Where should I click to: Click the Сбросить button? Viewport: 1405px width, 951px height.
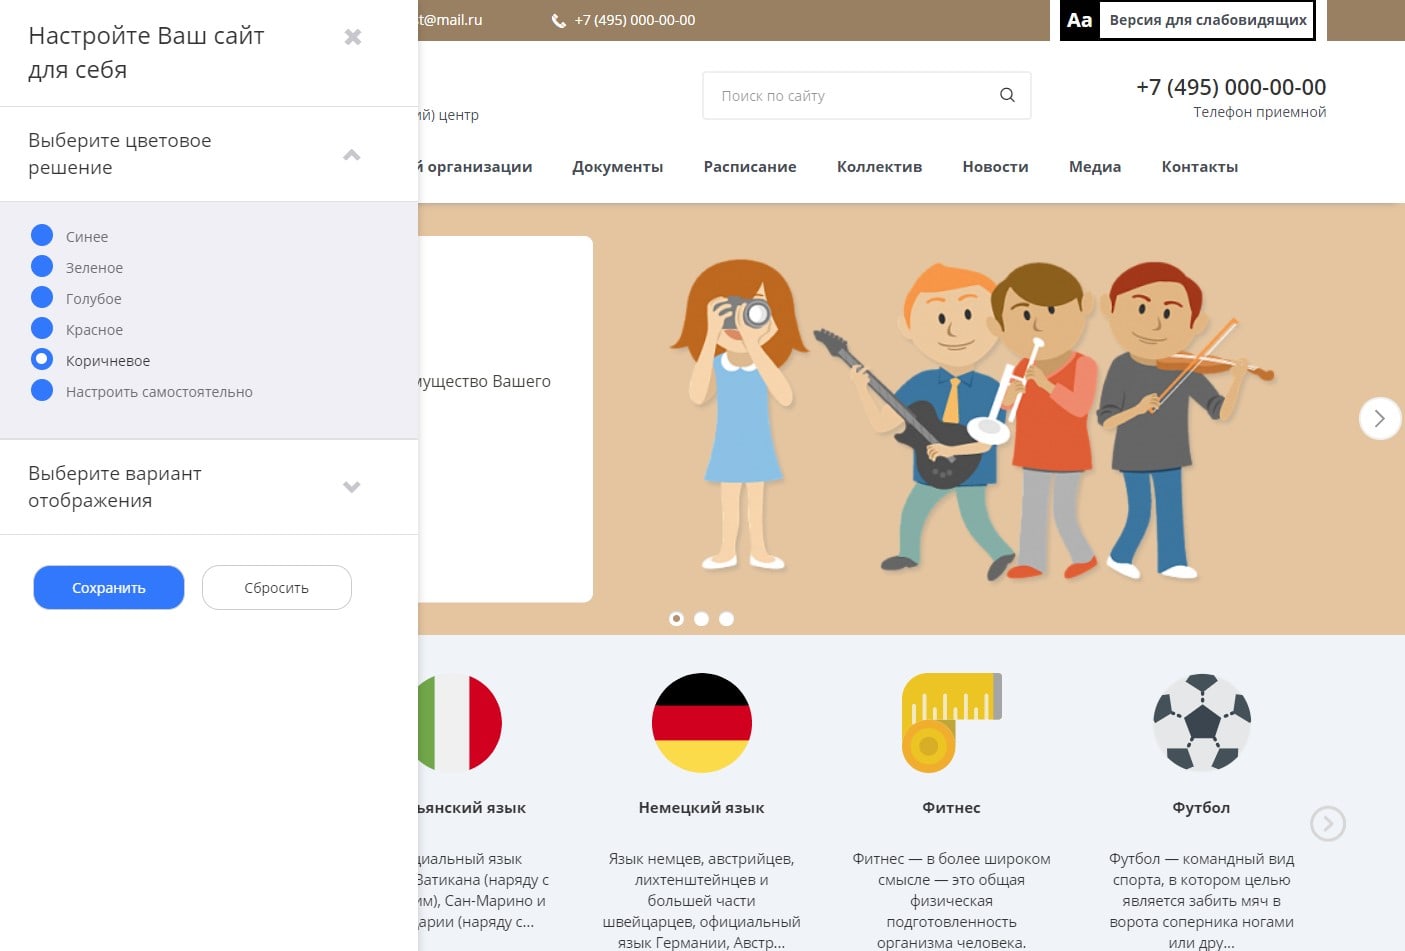(276, 588)
